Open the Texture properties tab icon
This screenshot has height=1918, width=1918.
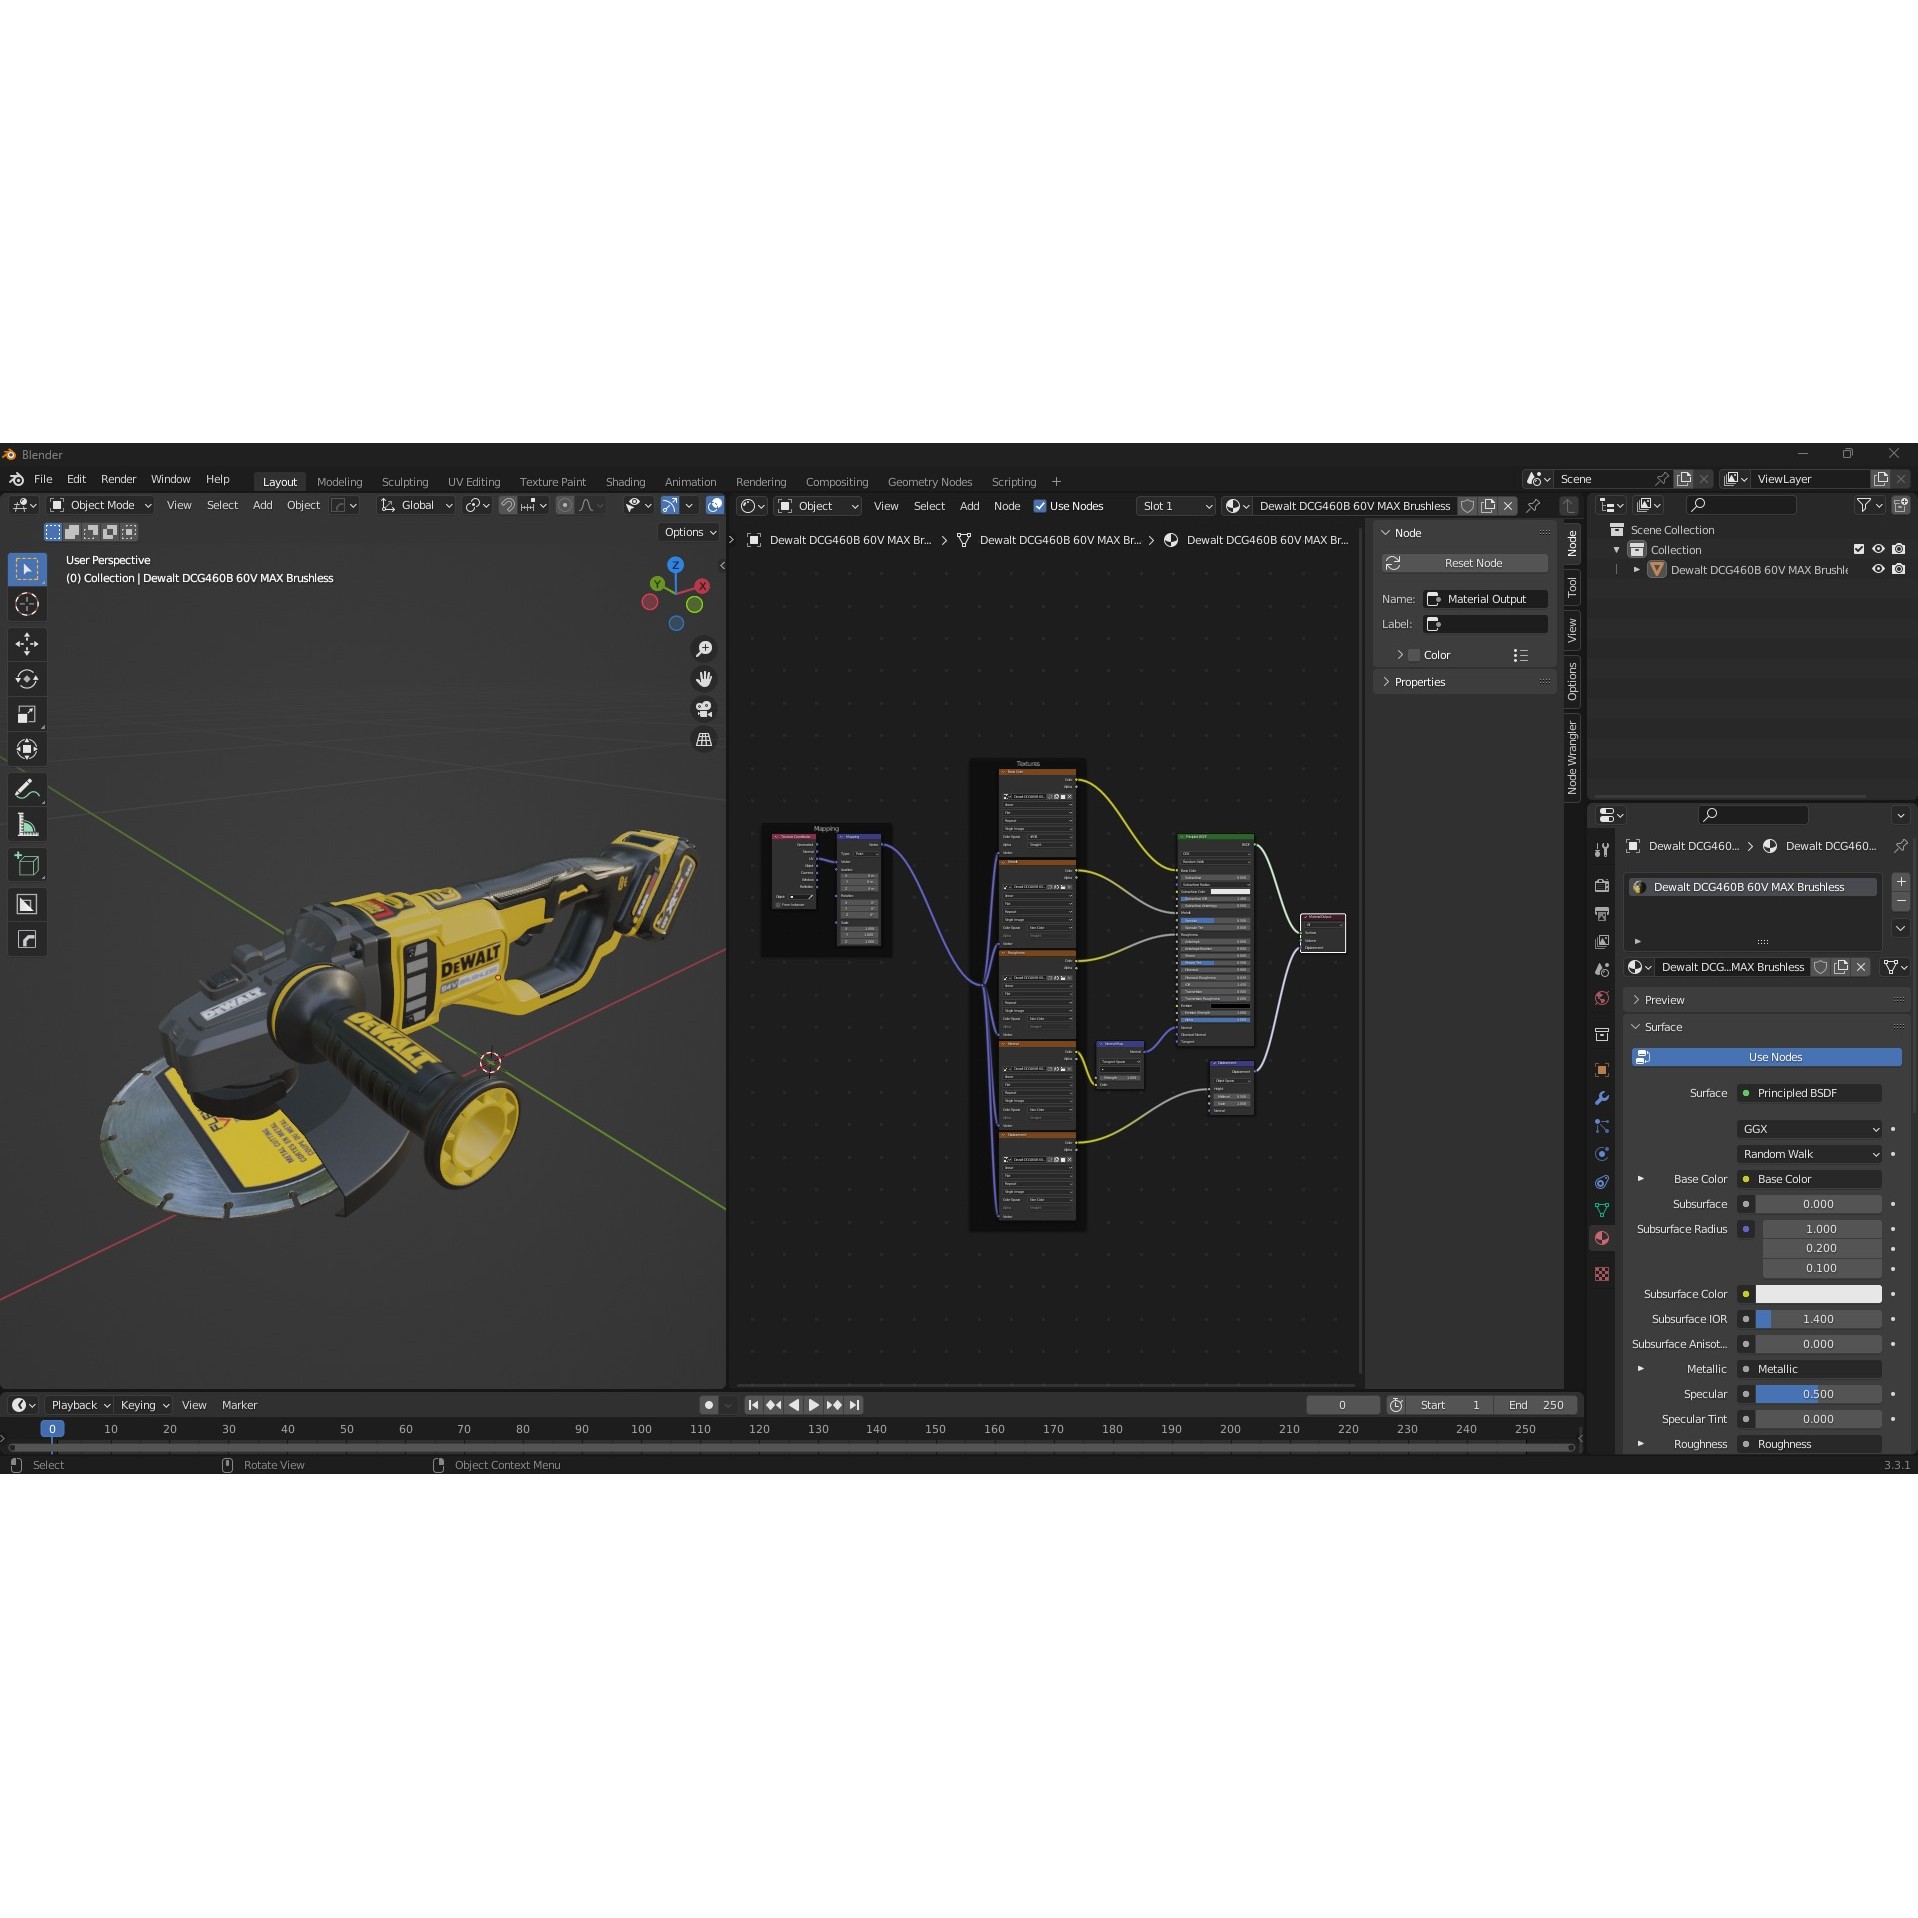tap(1602, 1274)
